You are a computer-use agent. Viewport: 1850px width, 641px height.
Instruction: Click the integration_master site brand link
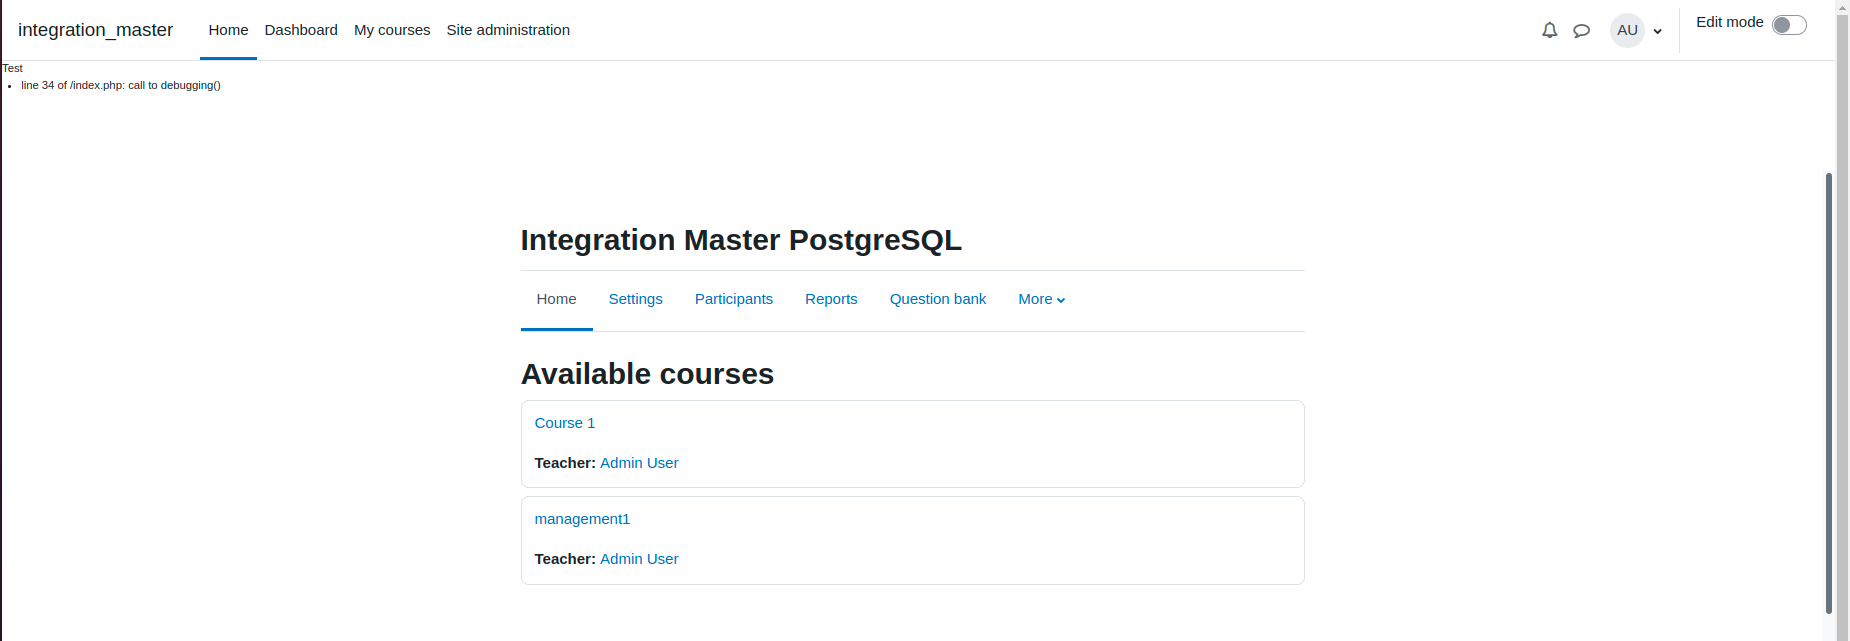(95, 30)
